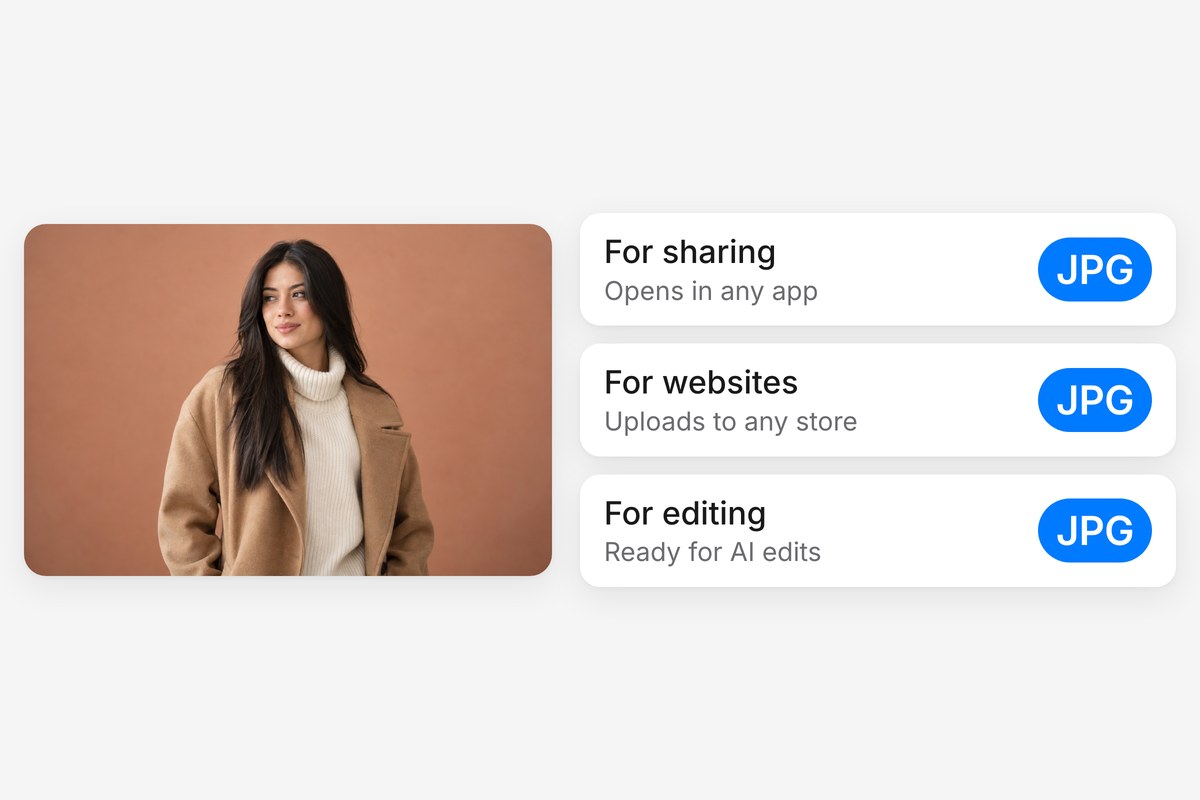Click the "For sharing" heading
Screen dimensions: 1200x800
690,252
